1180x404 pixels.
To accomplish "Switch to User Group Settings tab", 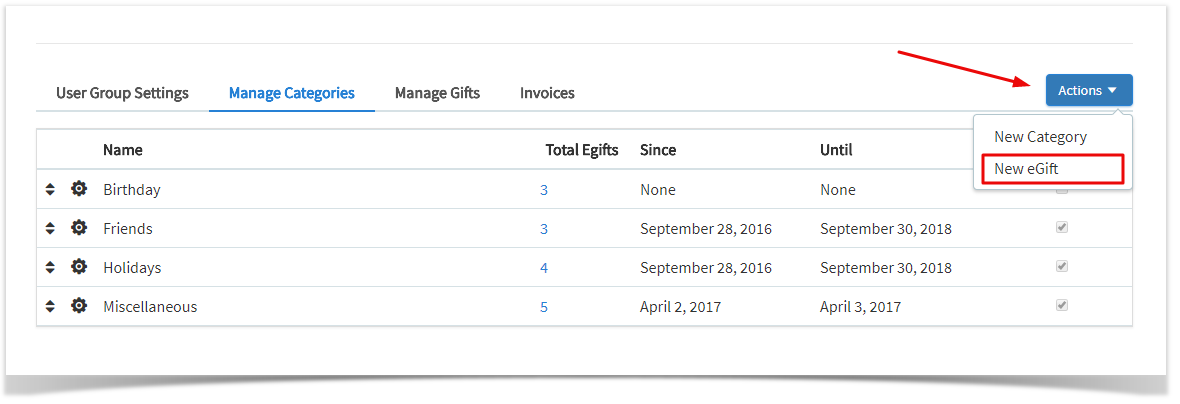I will coord(122,93).
